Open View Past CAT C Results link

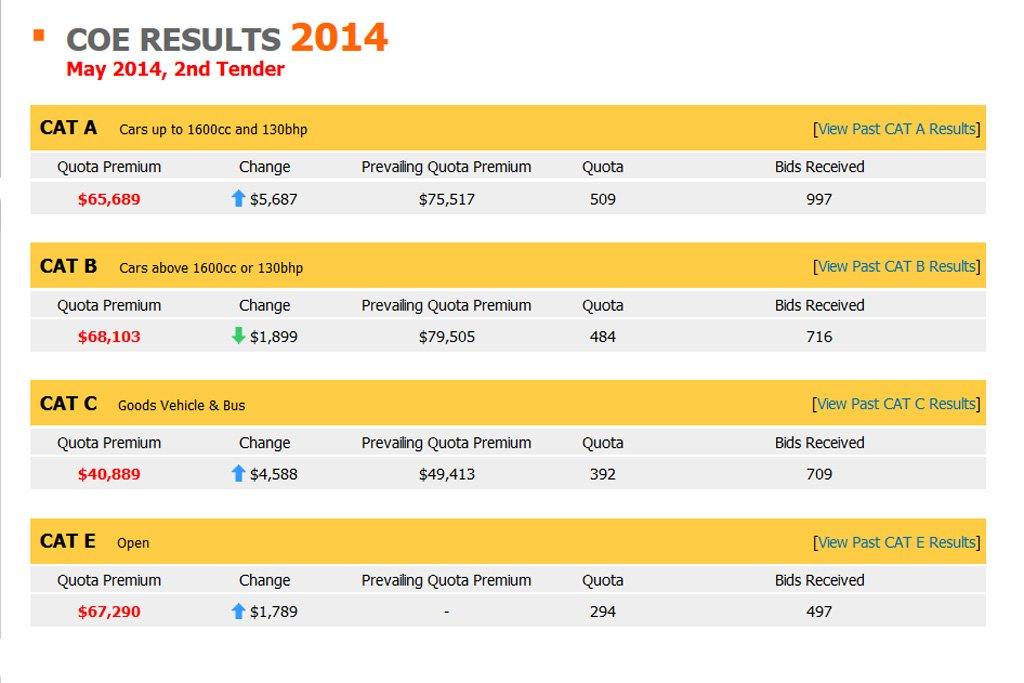(897, 404)
